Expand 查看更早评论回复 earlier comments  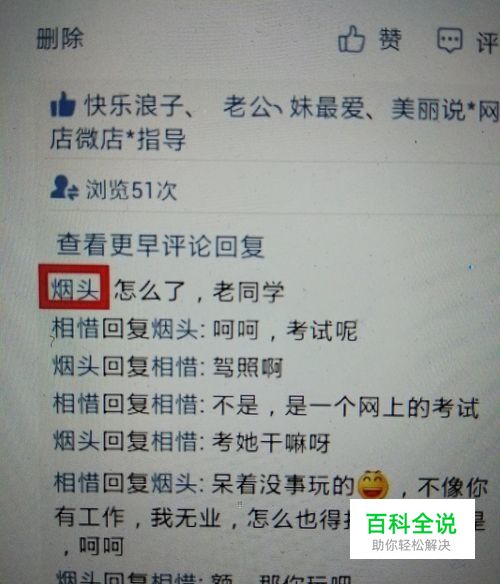(160, 245)
